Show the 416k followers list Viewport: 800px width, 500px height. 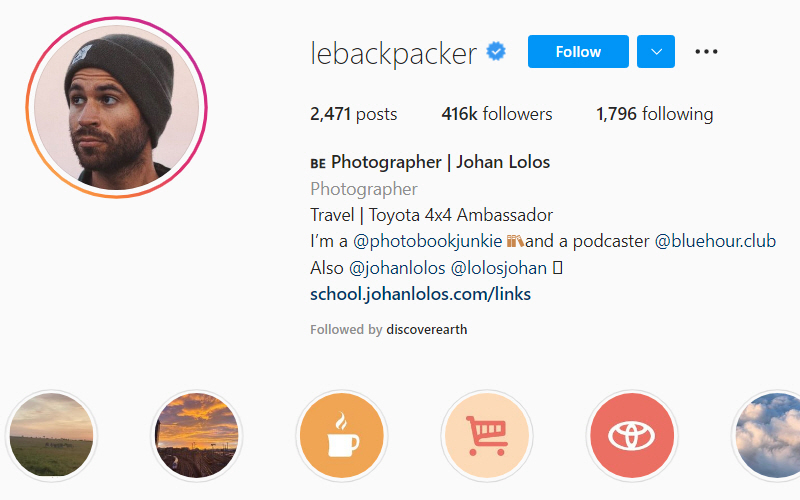pyautogui.click(x=496, y=114)
